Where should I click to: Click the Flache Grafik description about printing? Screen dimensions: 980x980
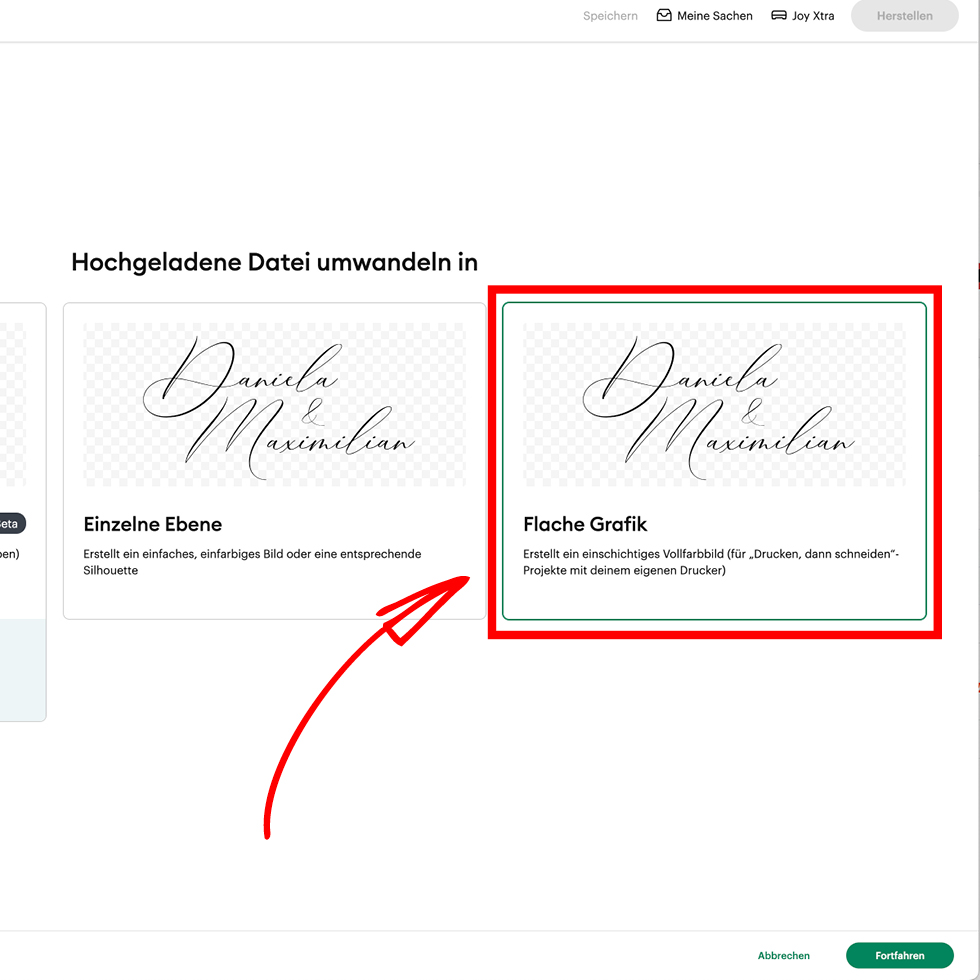point(710,562)
